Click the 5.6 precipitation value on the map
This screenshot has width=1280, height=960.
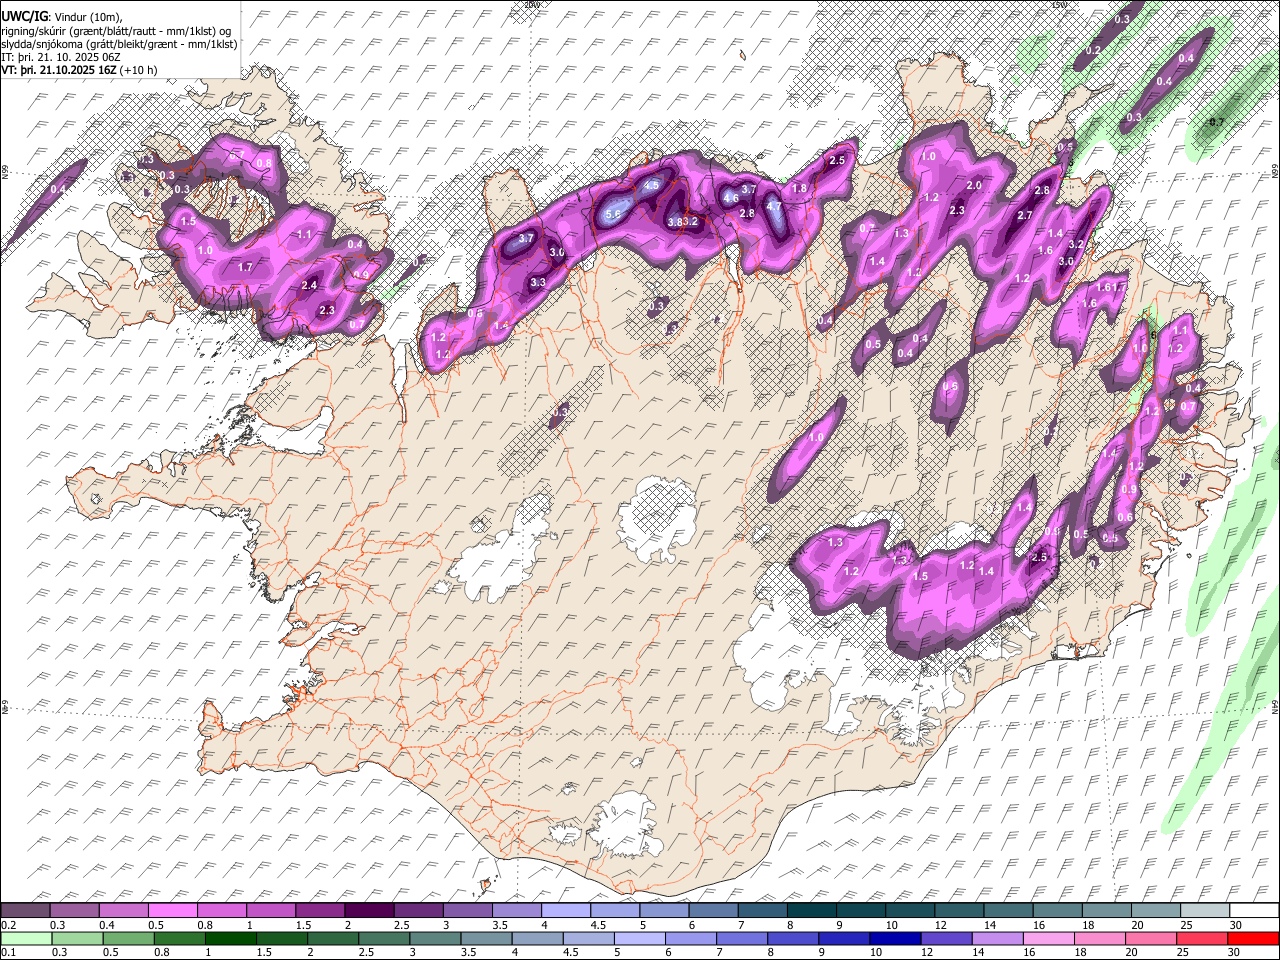(613, 213)
